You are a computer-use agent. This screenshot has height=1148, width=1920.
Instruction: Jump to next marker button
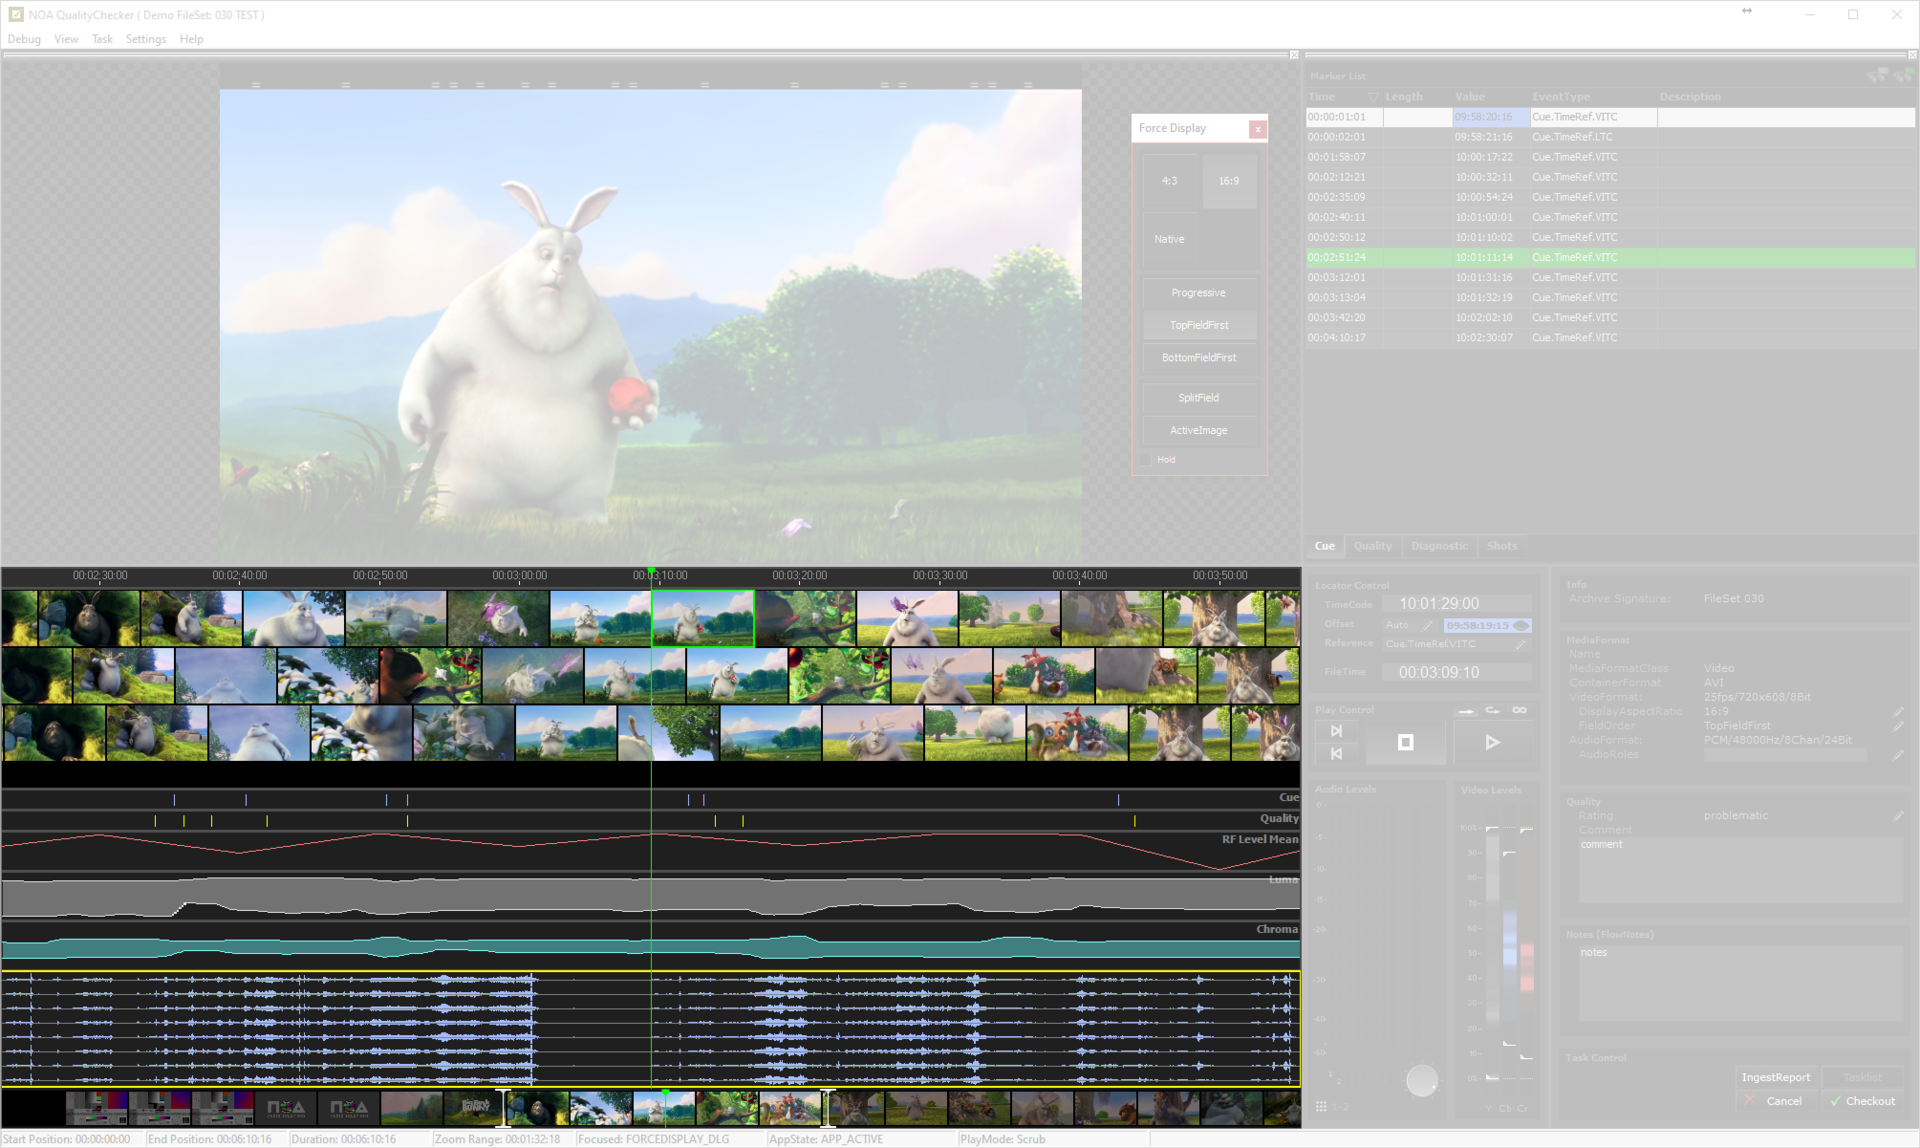click(1337, 731)
